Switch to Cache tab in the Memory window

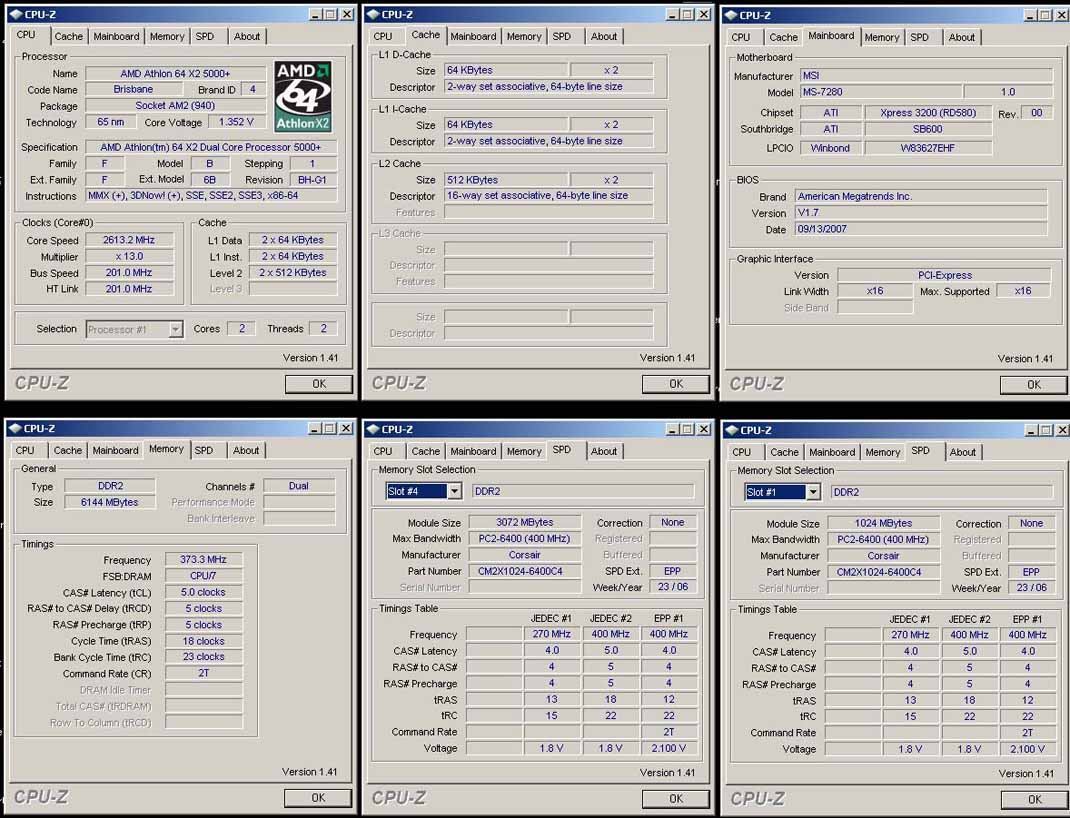pyautogui.click(x=68, y=450)
